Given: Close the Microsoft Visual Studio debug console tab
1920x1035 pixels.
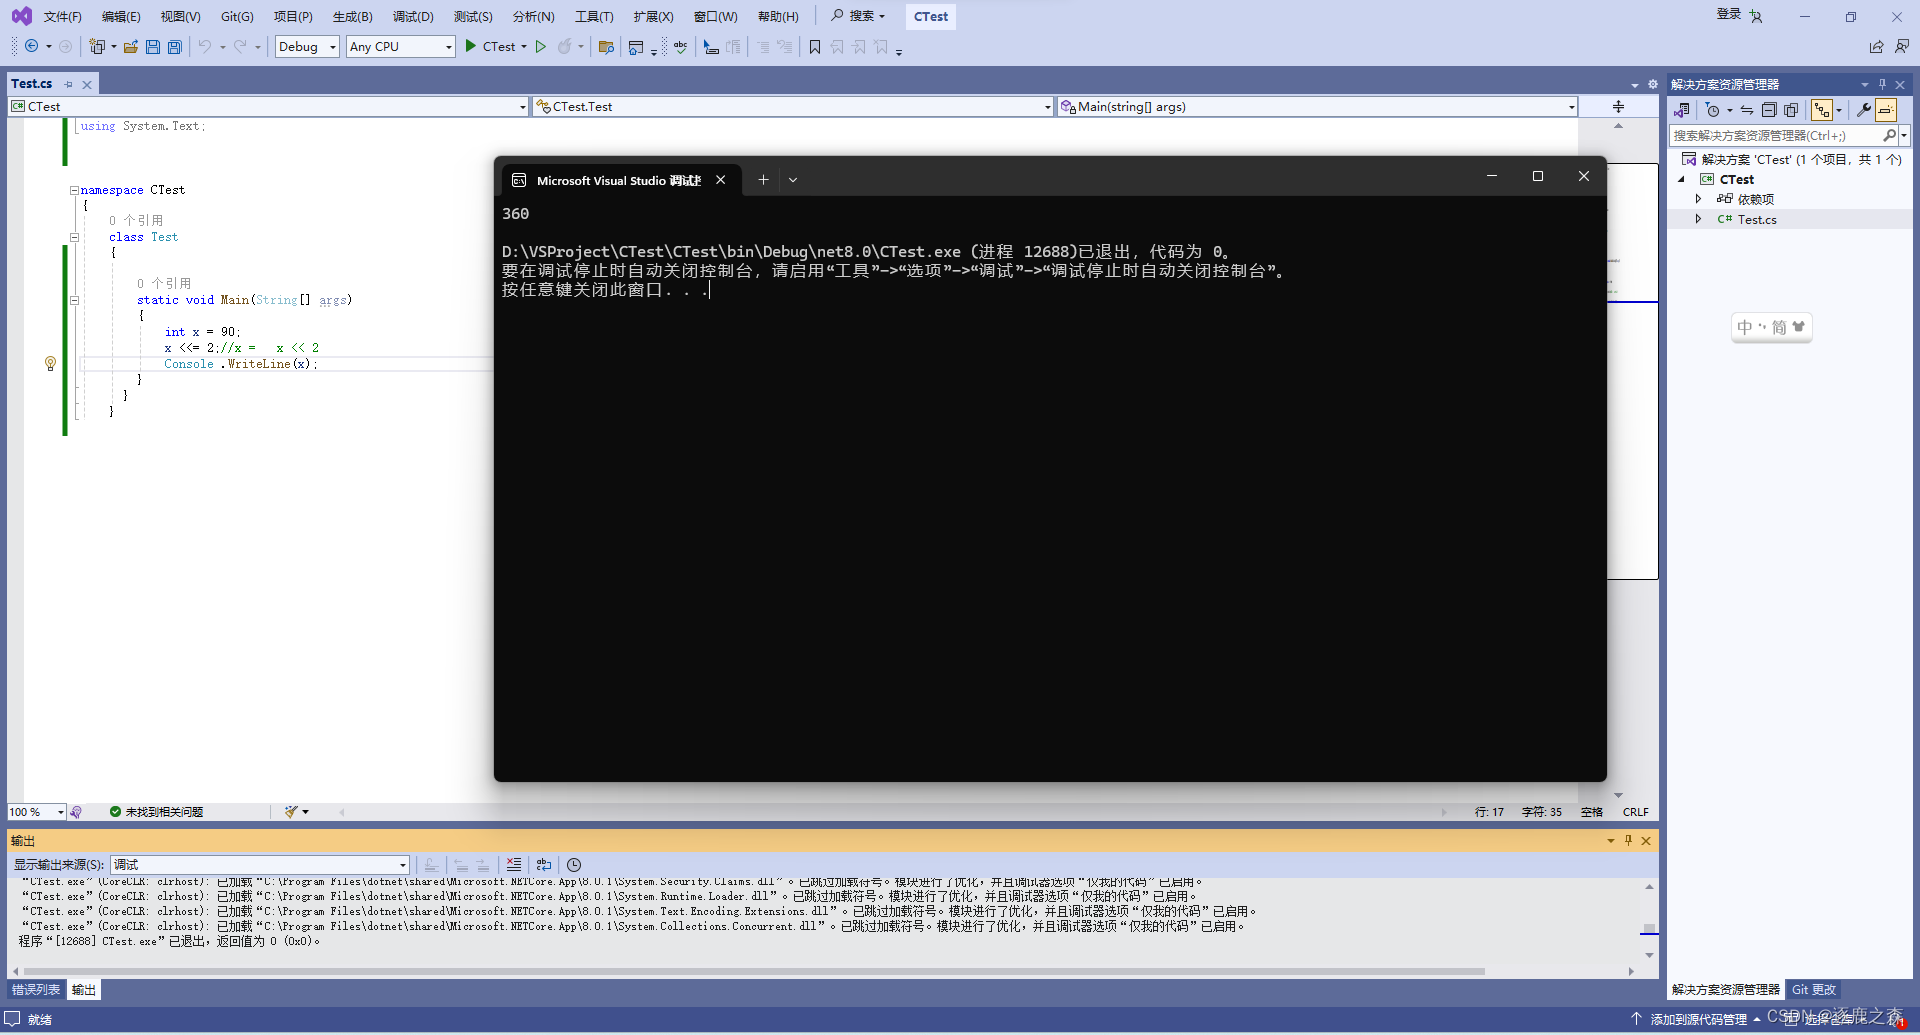Looking at the screenshot, I should 720,180.
